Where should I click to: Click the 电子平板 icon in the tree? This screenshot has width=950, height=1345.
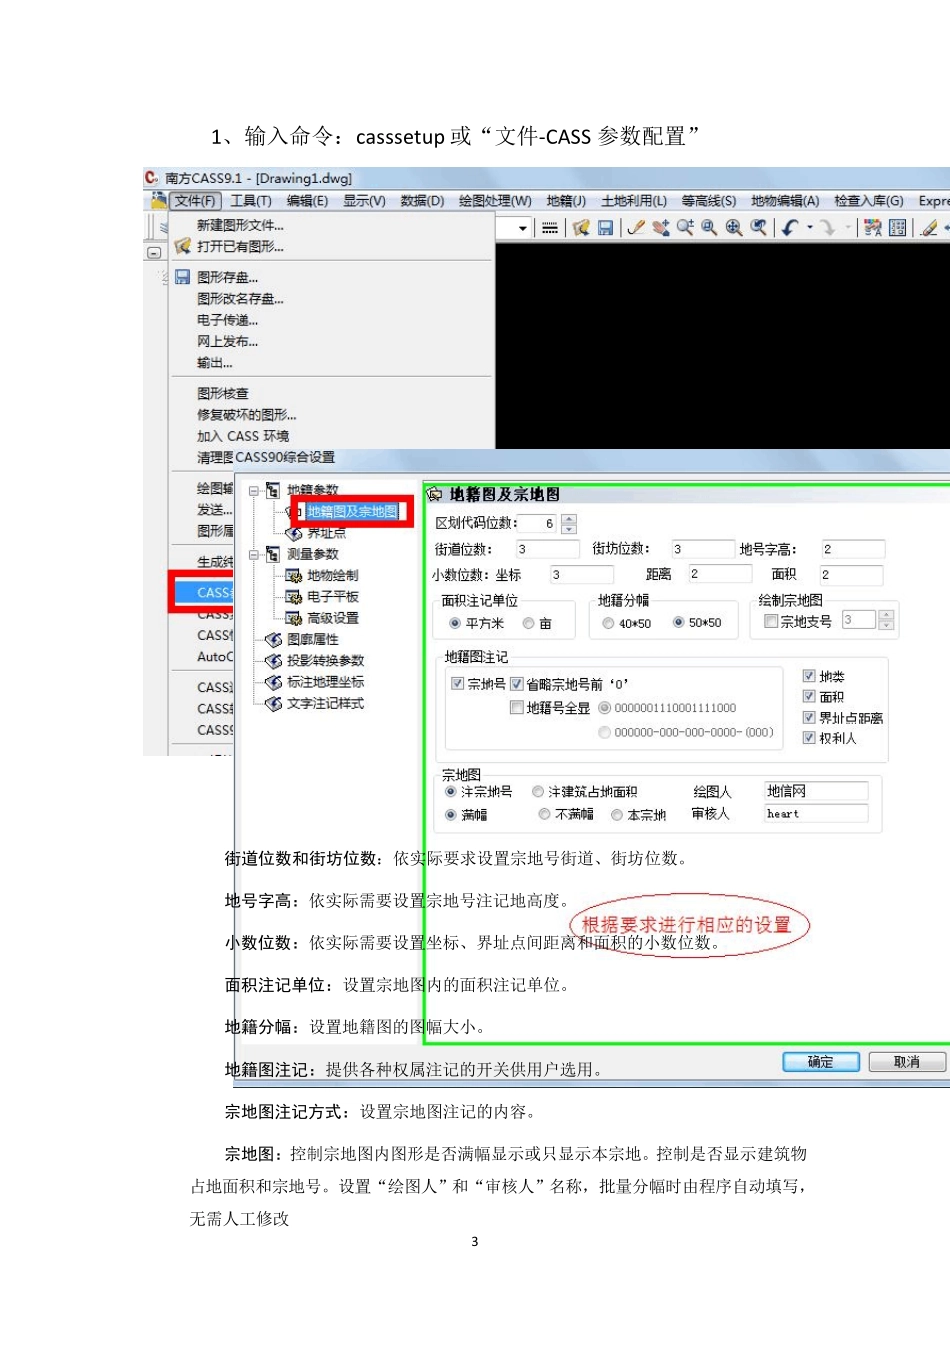point(293,597)
